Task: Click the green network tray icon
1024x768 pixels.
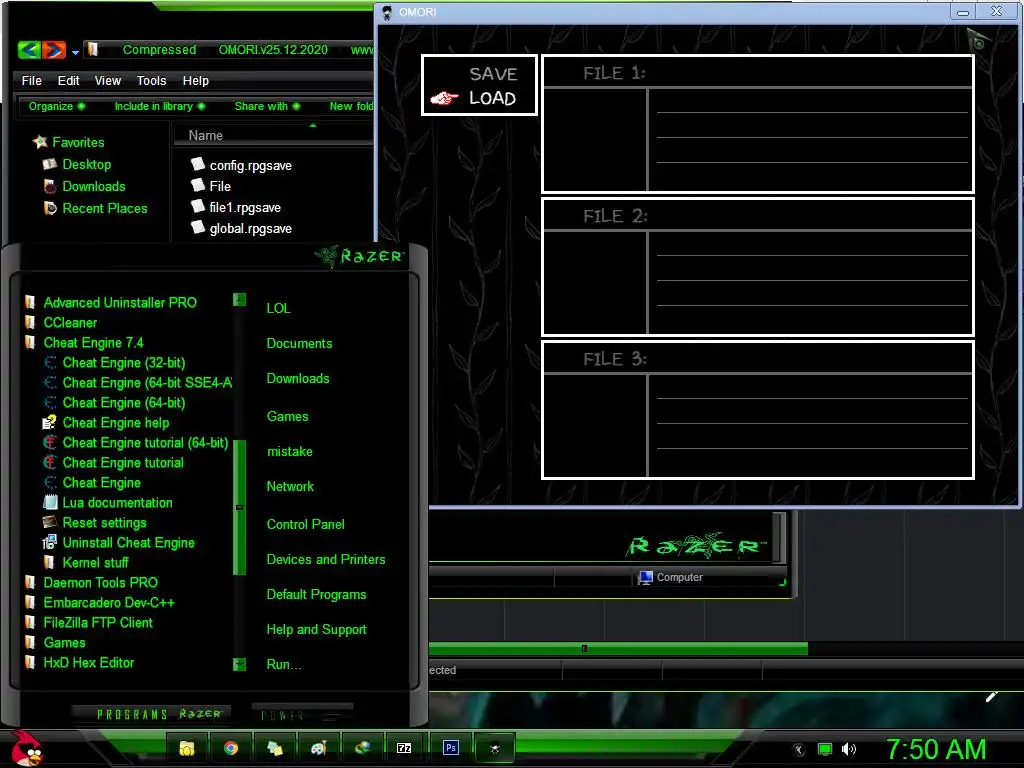Action: pyautogui.click(x=825, y=749)
